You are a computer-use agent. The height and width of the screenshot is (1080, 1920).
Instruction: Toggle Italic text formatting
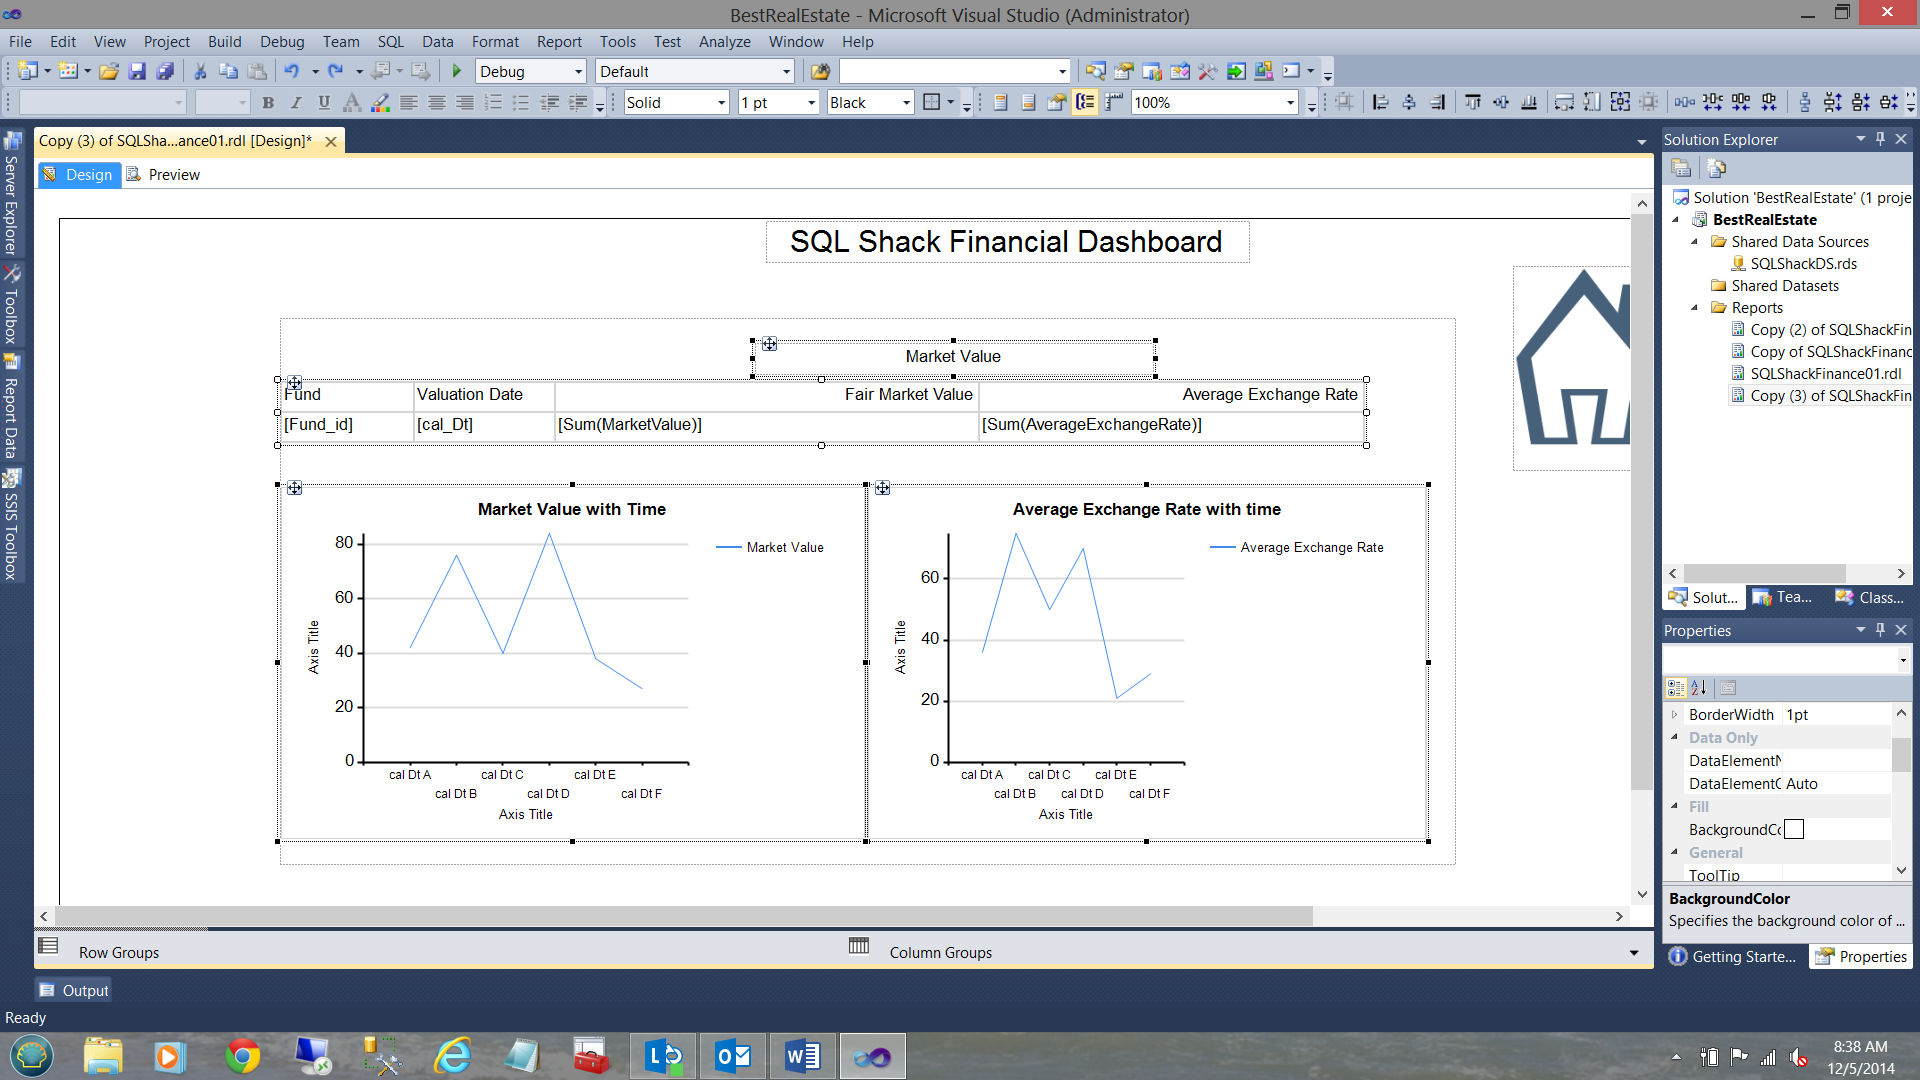coord(296,102)
